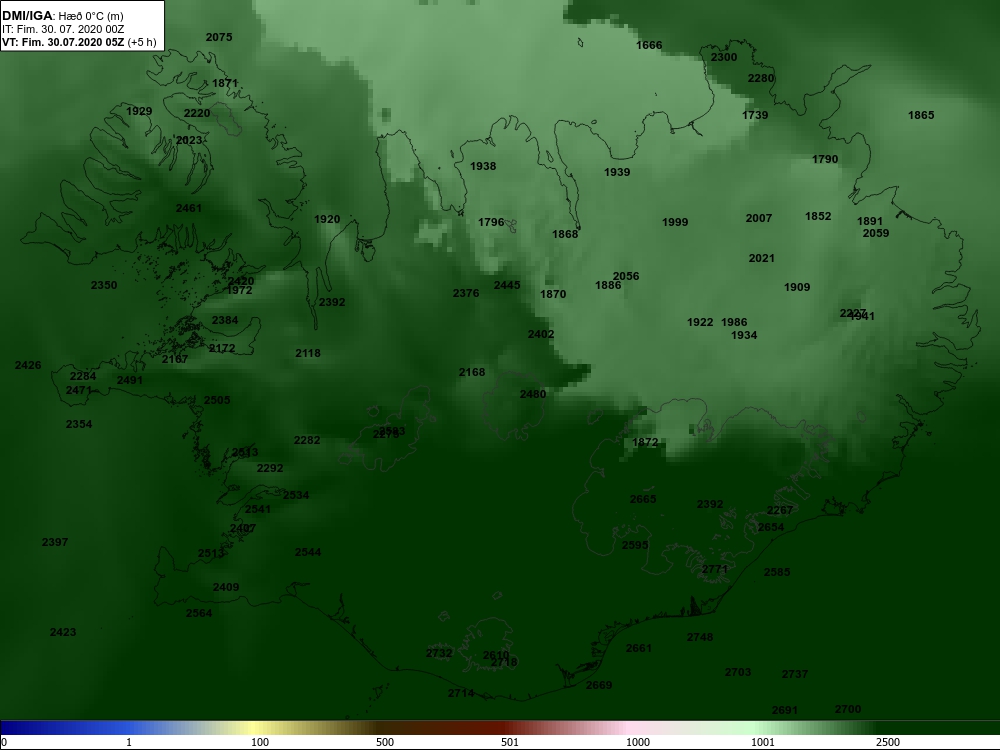Click the map value 2544
Screen dimensions: 1000x750
point(308,552)
